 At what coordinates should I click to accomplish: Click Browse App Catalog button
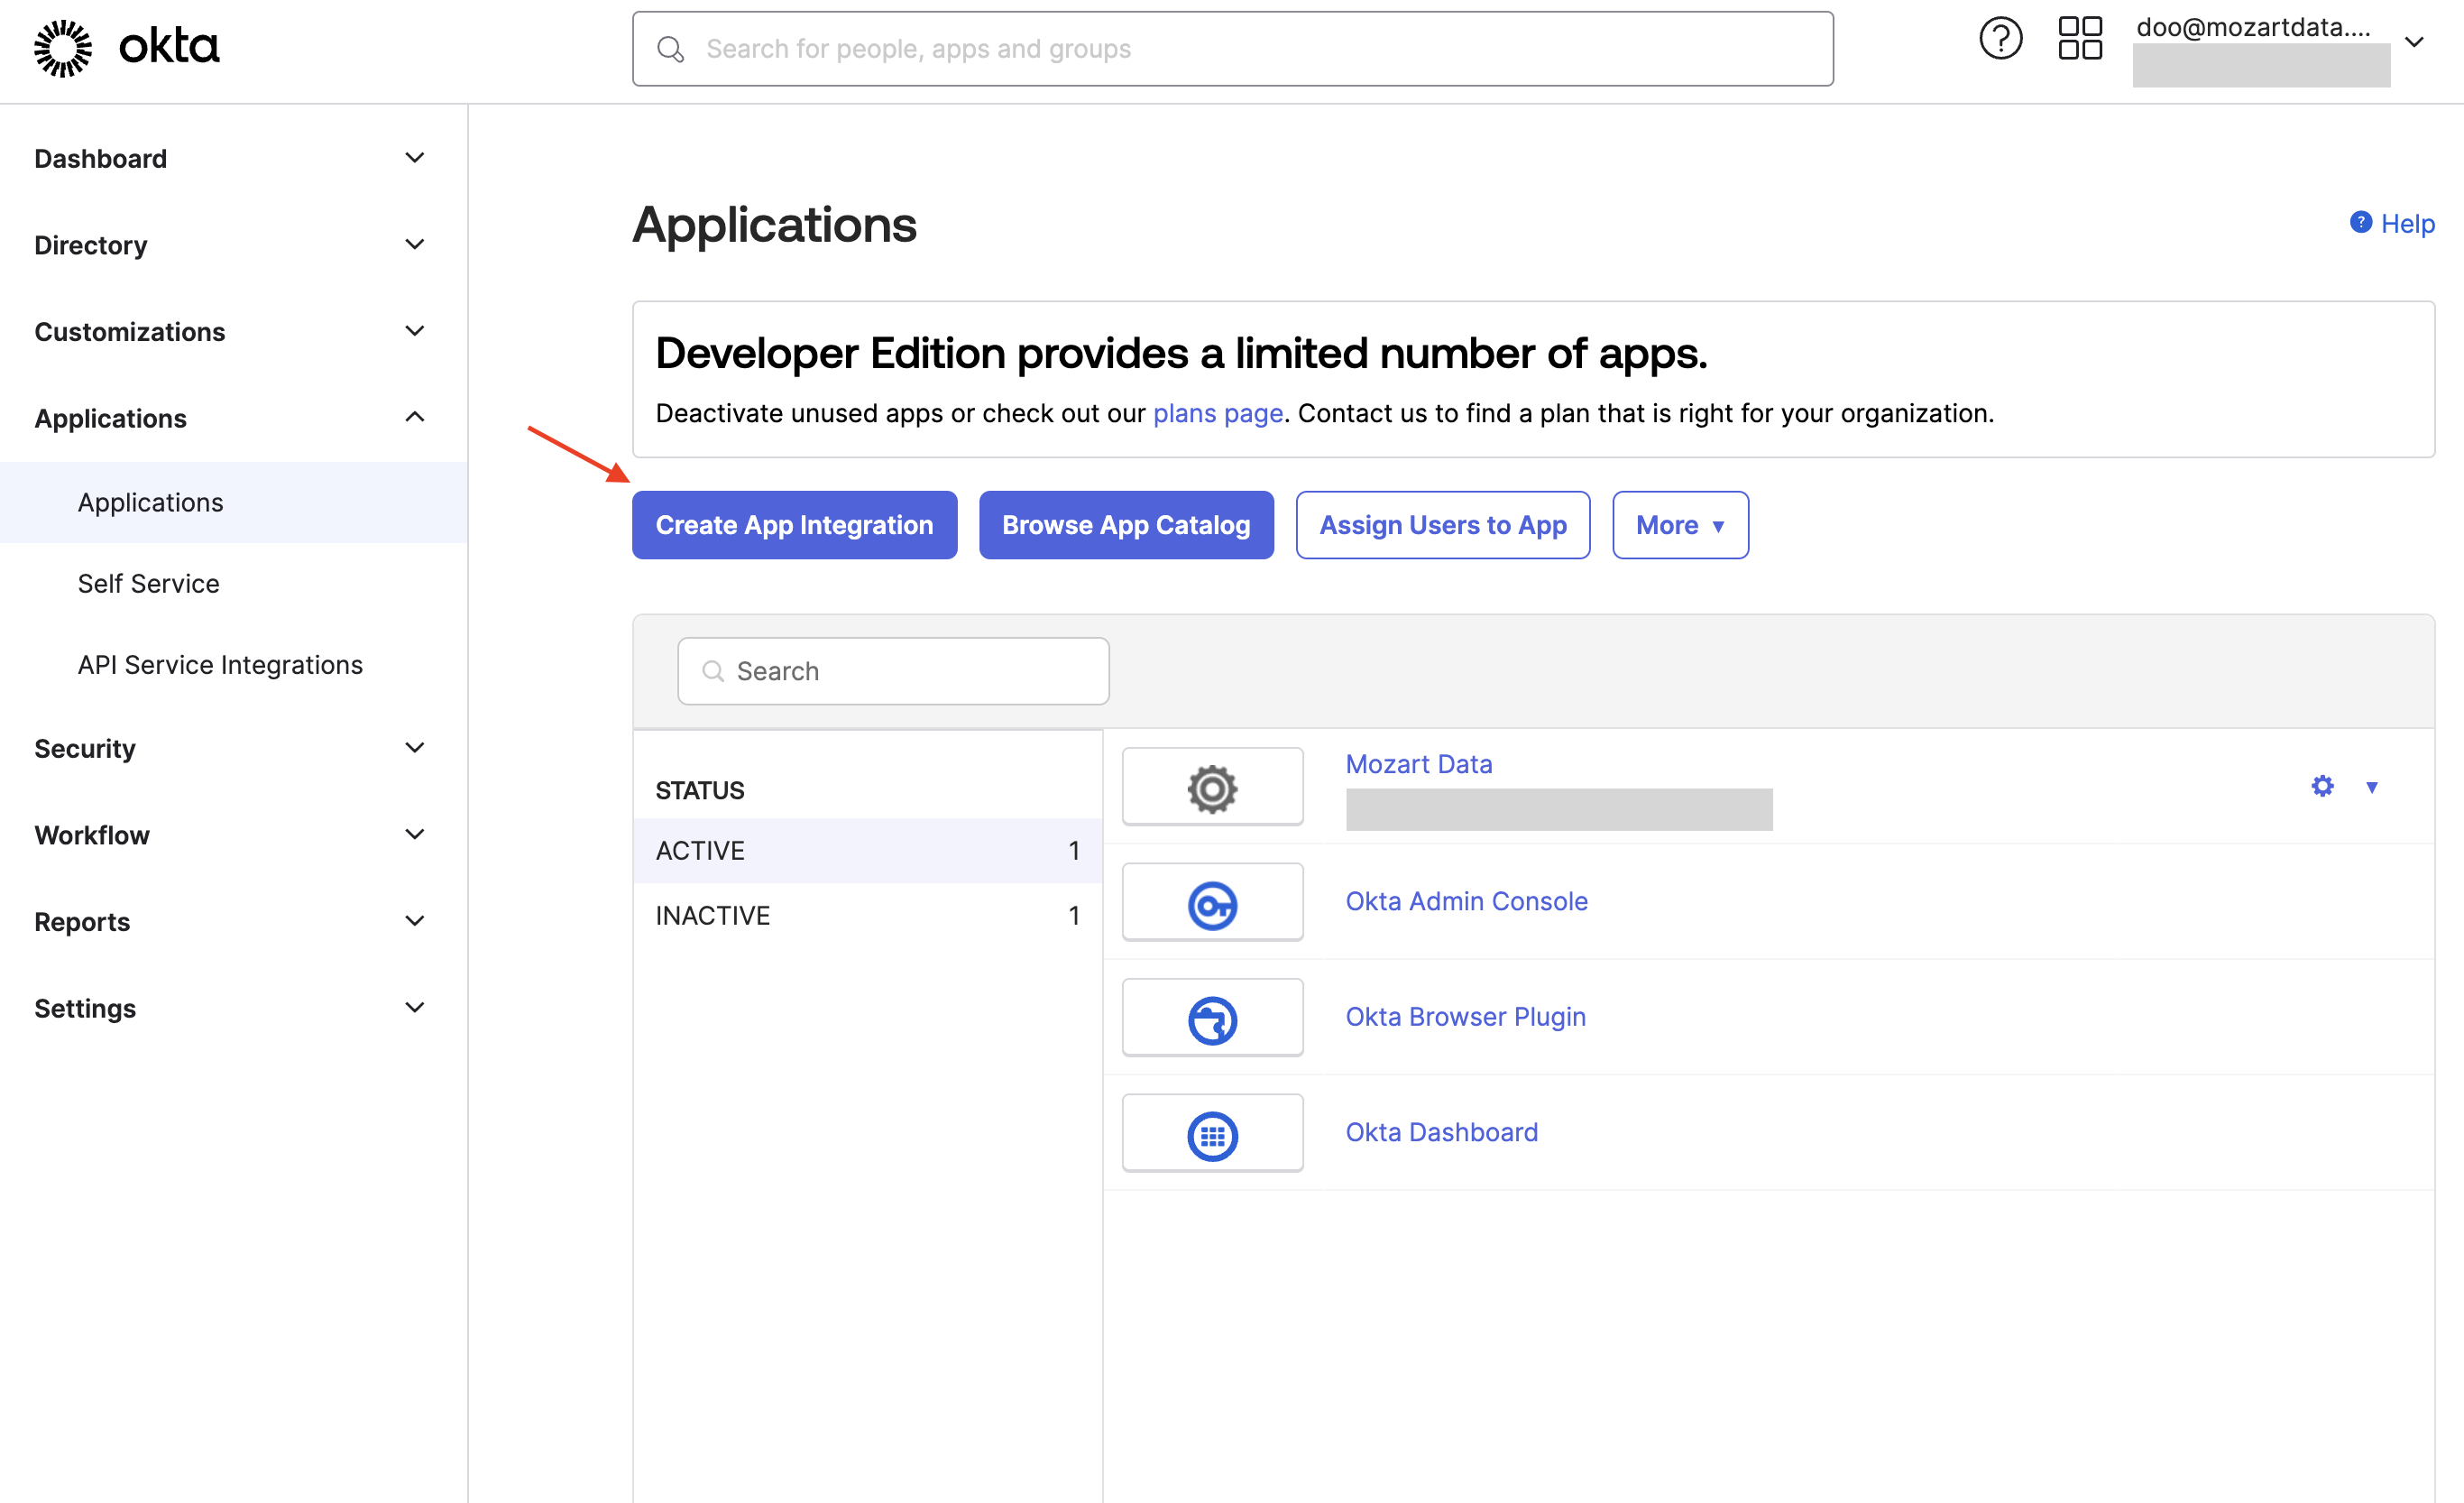(1126, 525)
